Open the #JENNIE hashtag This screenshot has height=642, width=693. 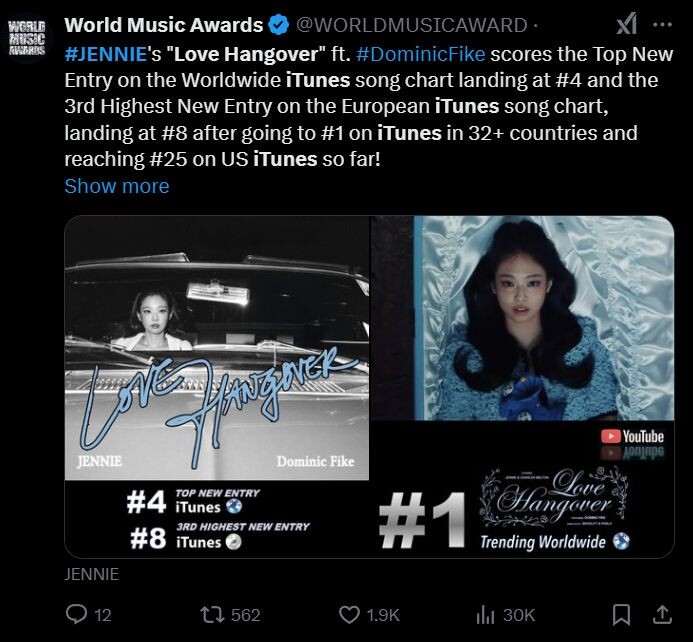[x=105, y=54]
